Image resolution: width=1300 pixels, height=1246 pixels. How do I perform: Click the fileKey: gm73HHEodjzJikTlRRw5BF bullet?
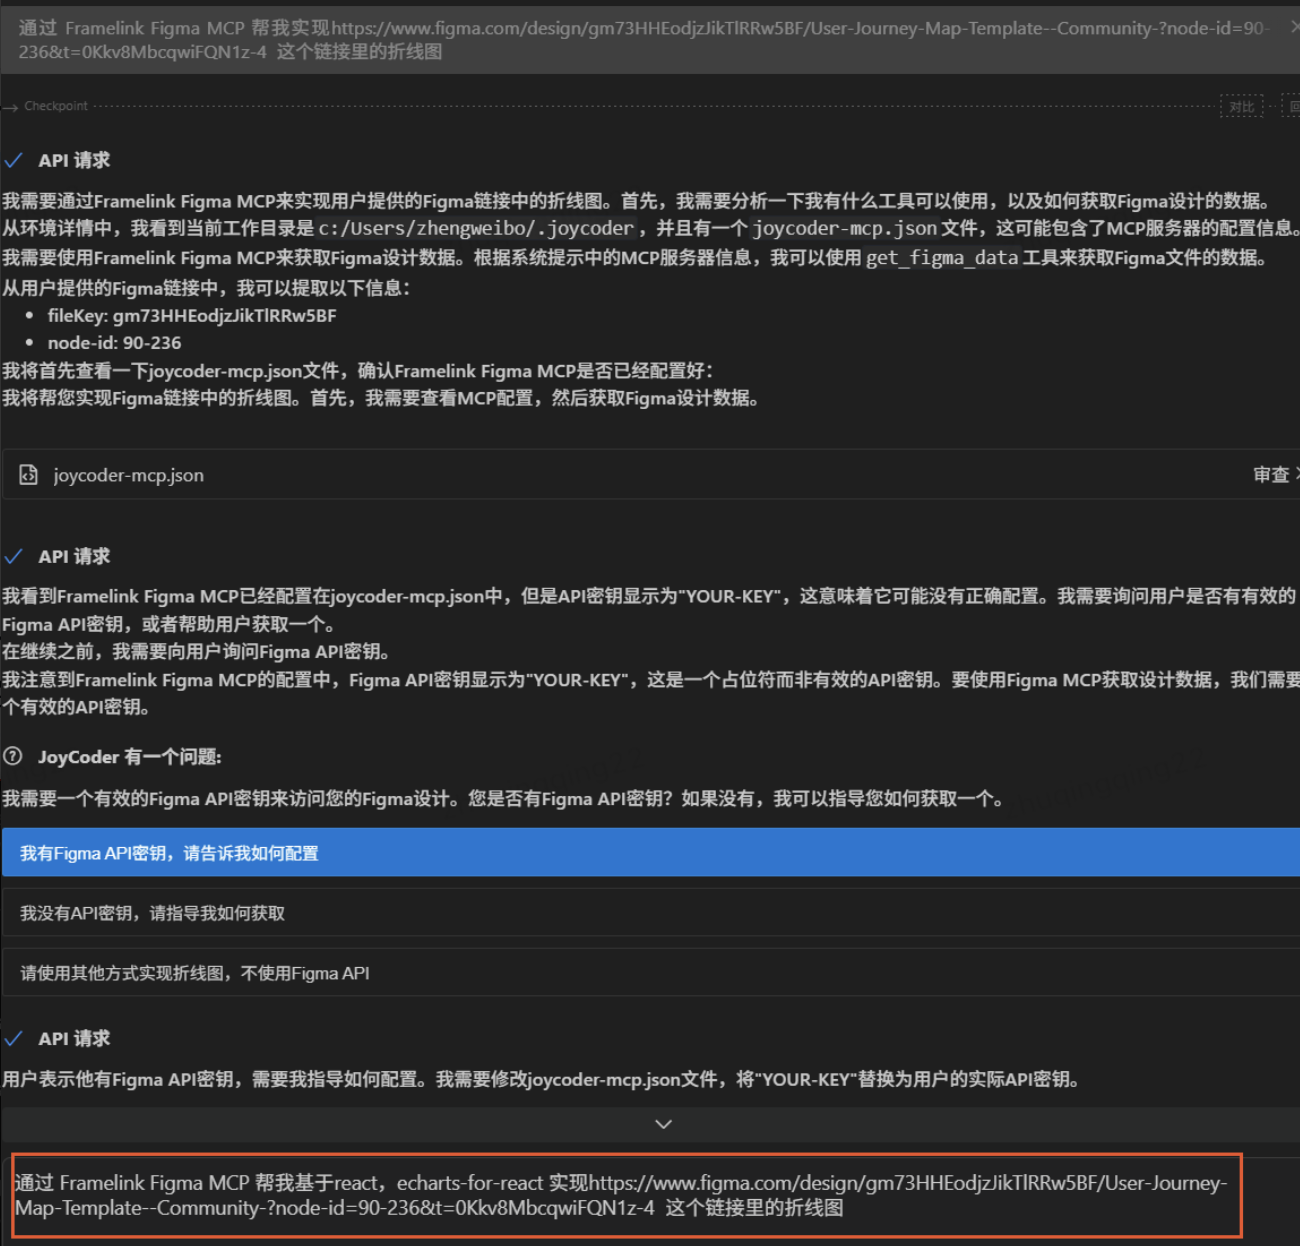pos(192,316)
